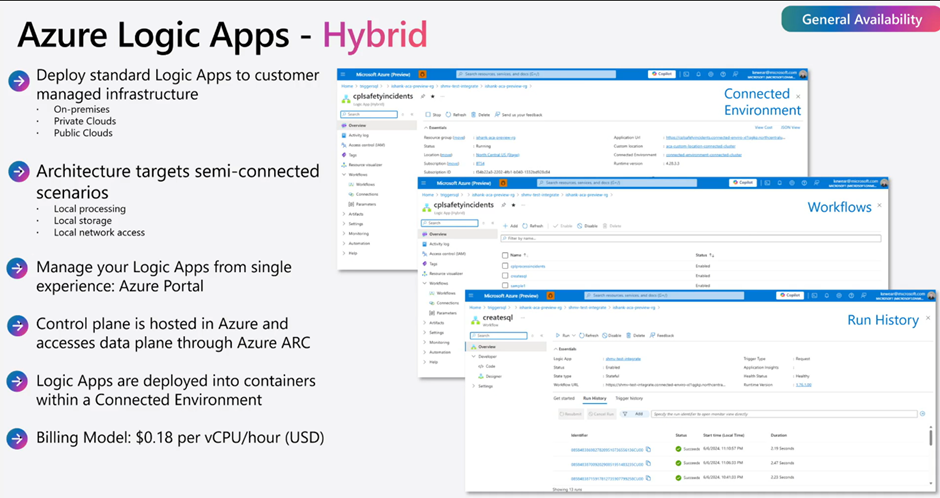This screenshot has width=940, height=498.
Task: Click Refresh in Connected Environment toolbar
Action: pos(456,114)
